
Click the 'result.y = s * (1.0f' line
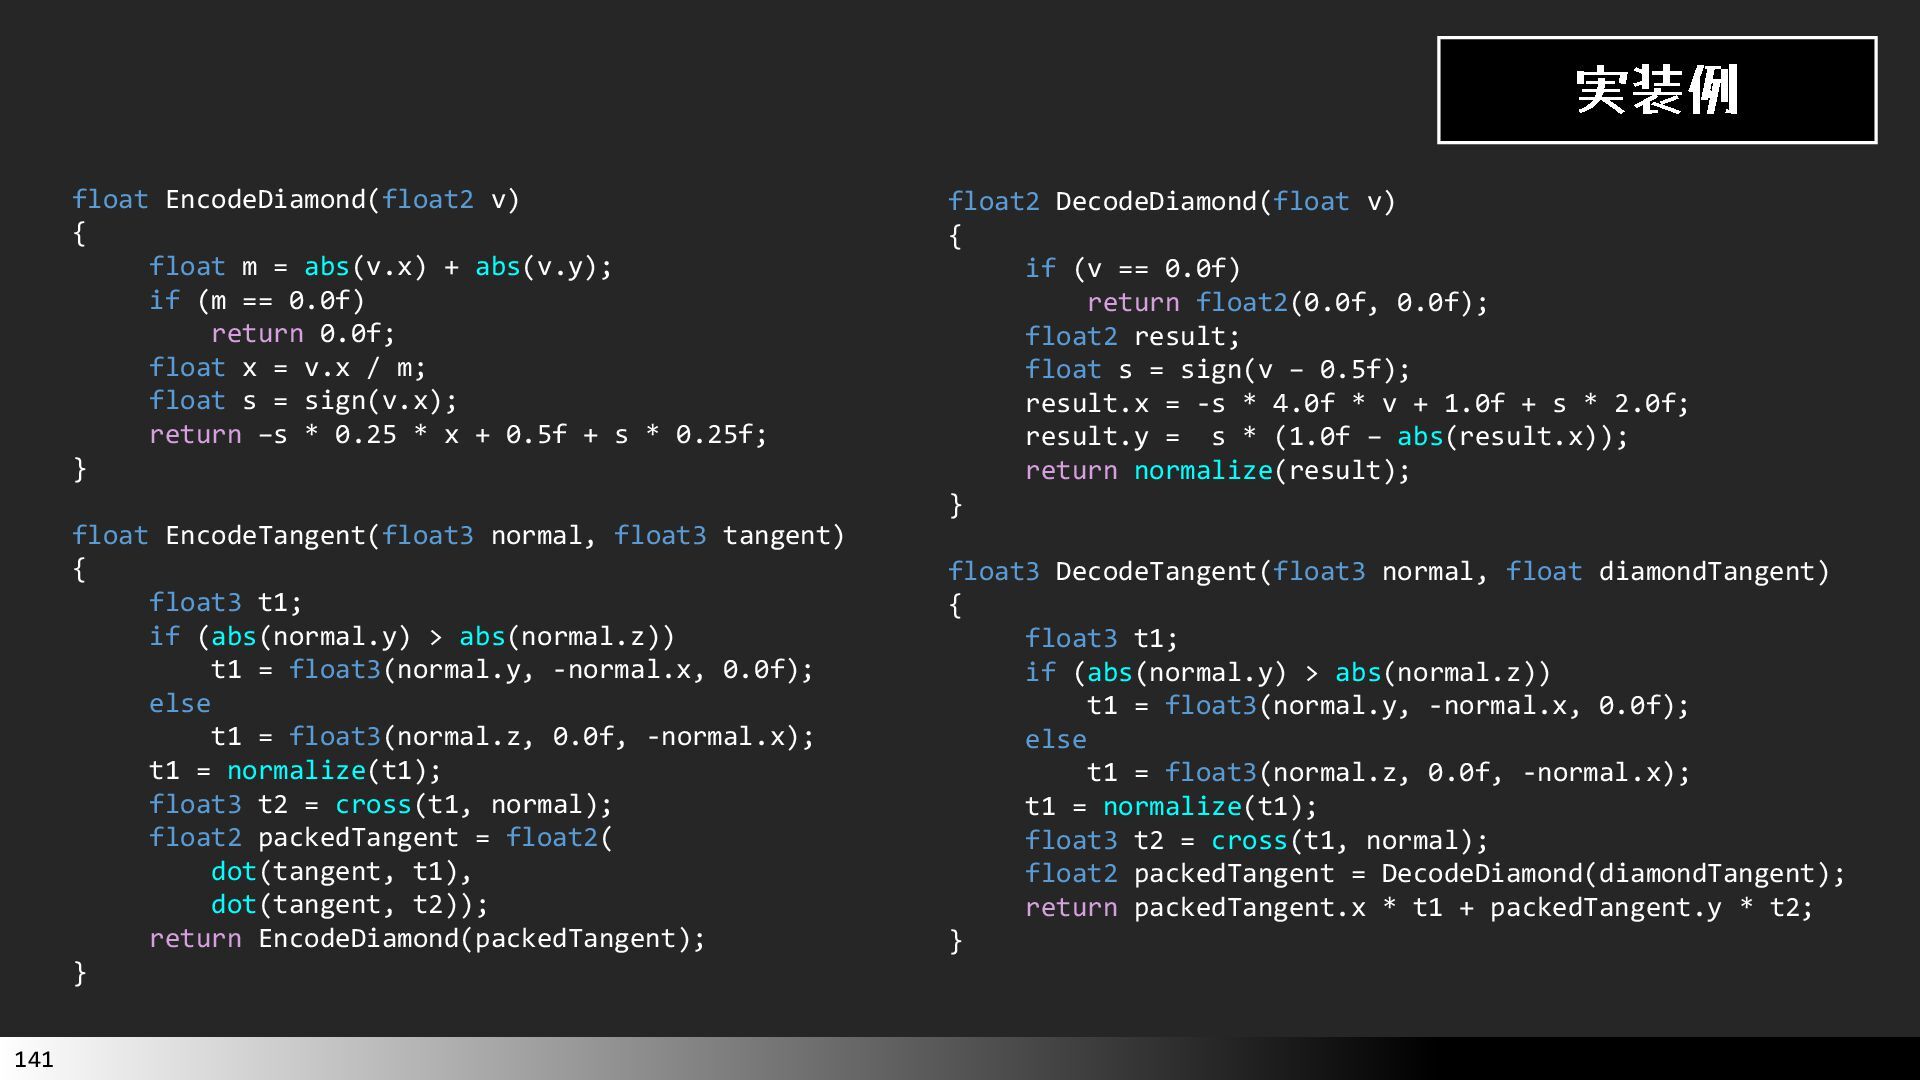point(1327,437)
